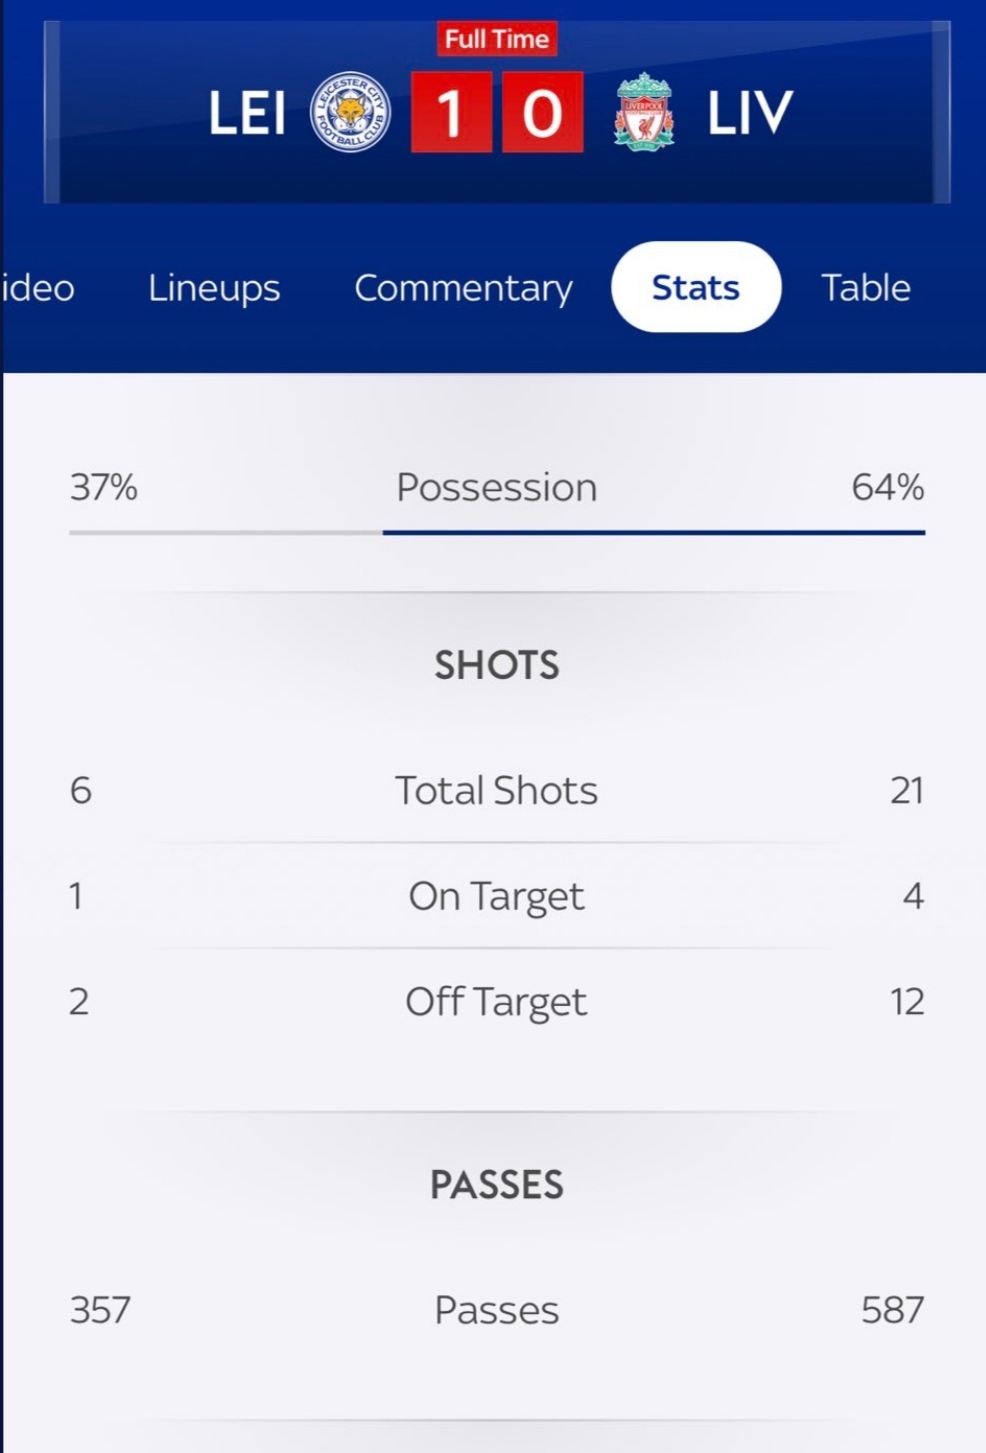Click the SHOTS section heading
The width and height of the screenshot is (986, 1453).
coord(497,665)
